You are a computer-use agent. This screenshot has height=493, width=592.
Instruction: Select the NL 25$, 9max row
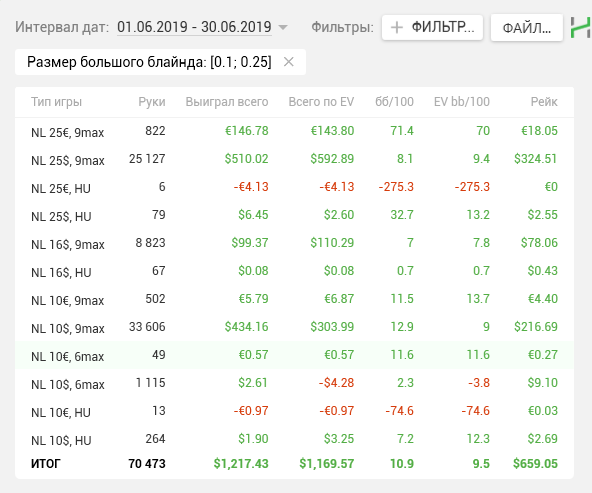[x=294, y=159]
